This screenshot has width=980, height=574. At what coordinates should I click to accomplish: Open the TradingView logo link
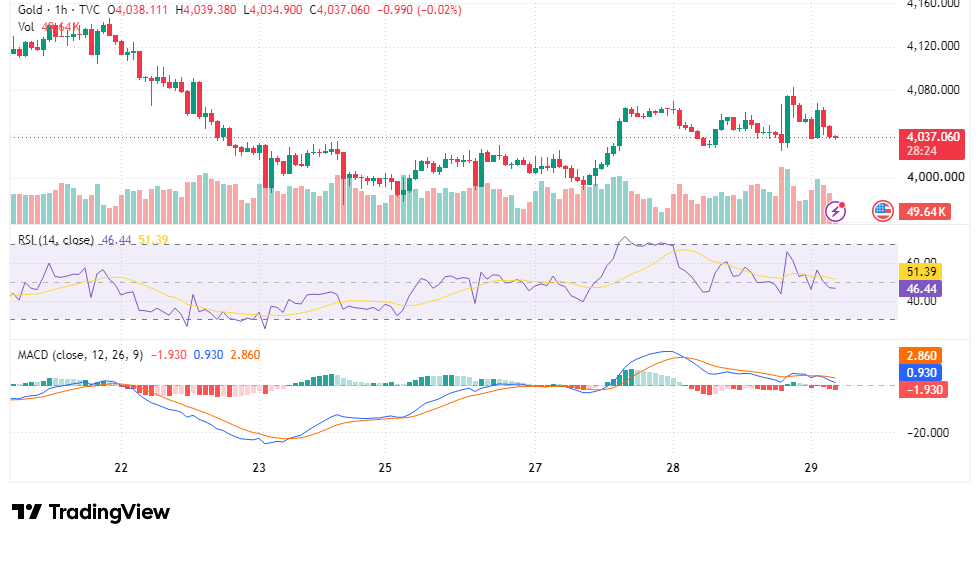tap(91, 512)
